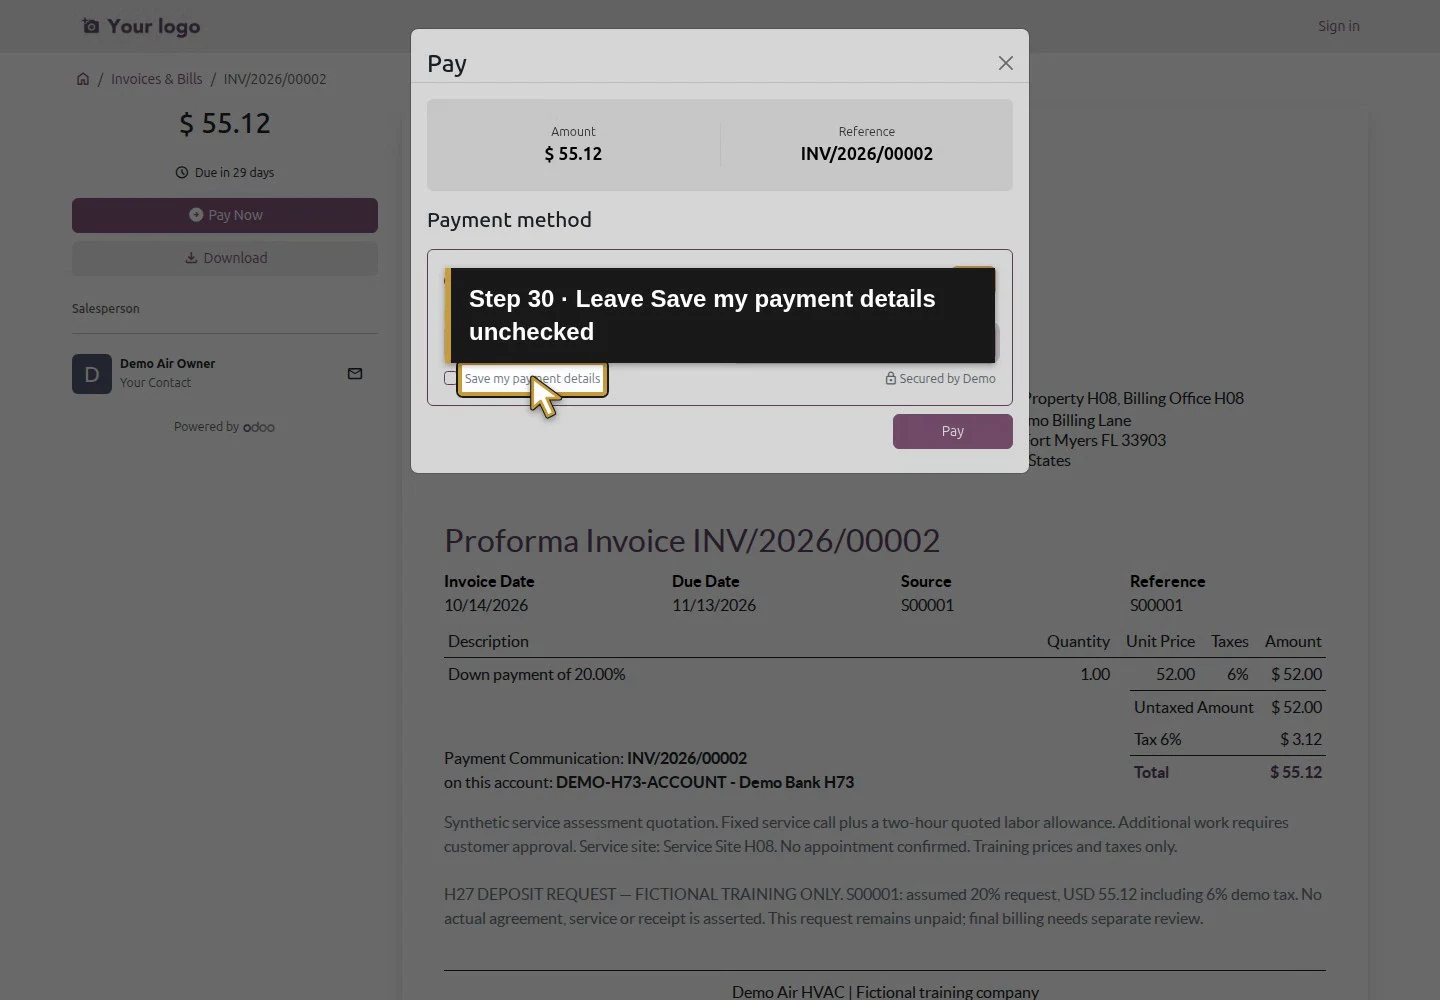This screenshot has height=1000, width=1440.
Task: Click the odoo logo after Powered by
Action: point(259,427)
